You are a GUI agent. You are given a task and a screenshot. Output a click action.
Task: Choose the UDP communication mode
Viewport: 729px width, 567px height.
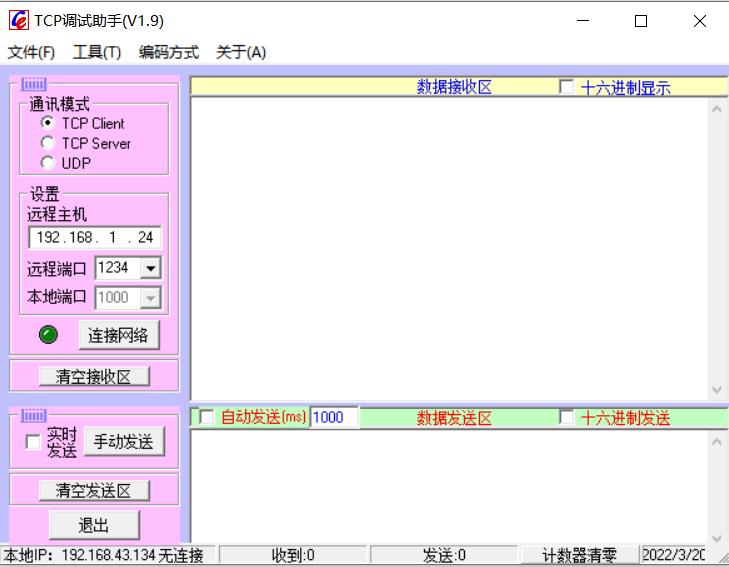[x=47, y=163]
